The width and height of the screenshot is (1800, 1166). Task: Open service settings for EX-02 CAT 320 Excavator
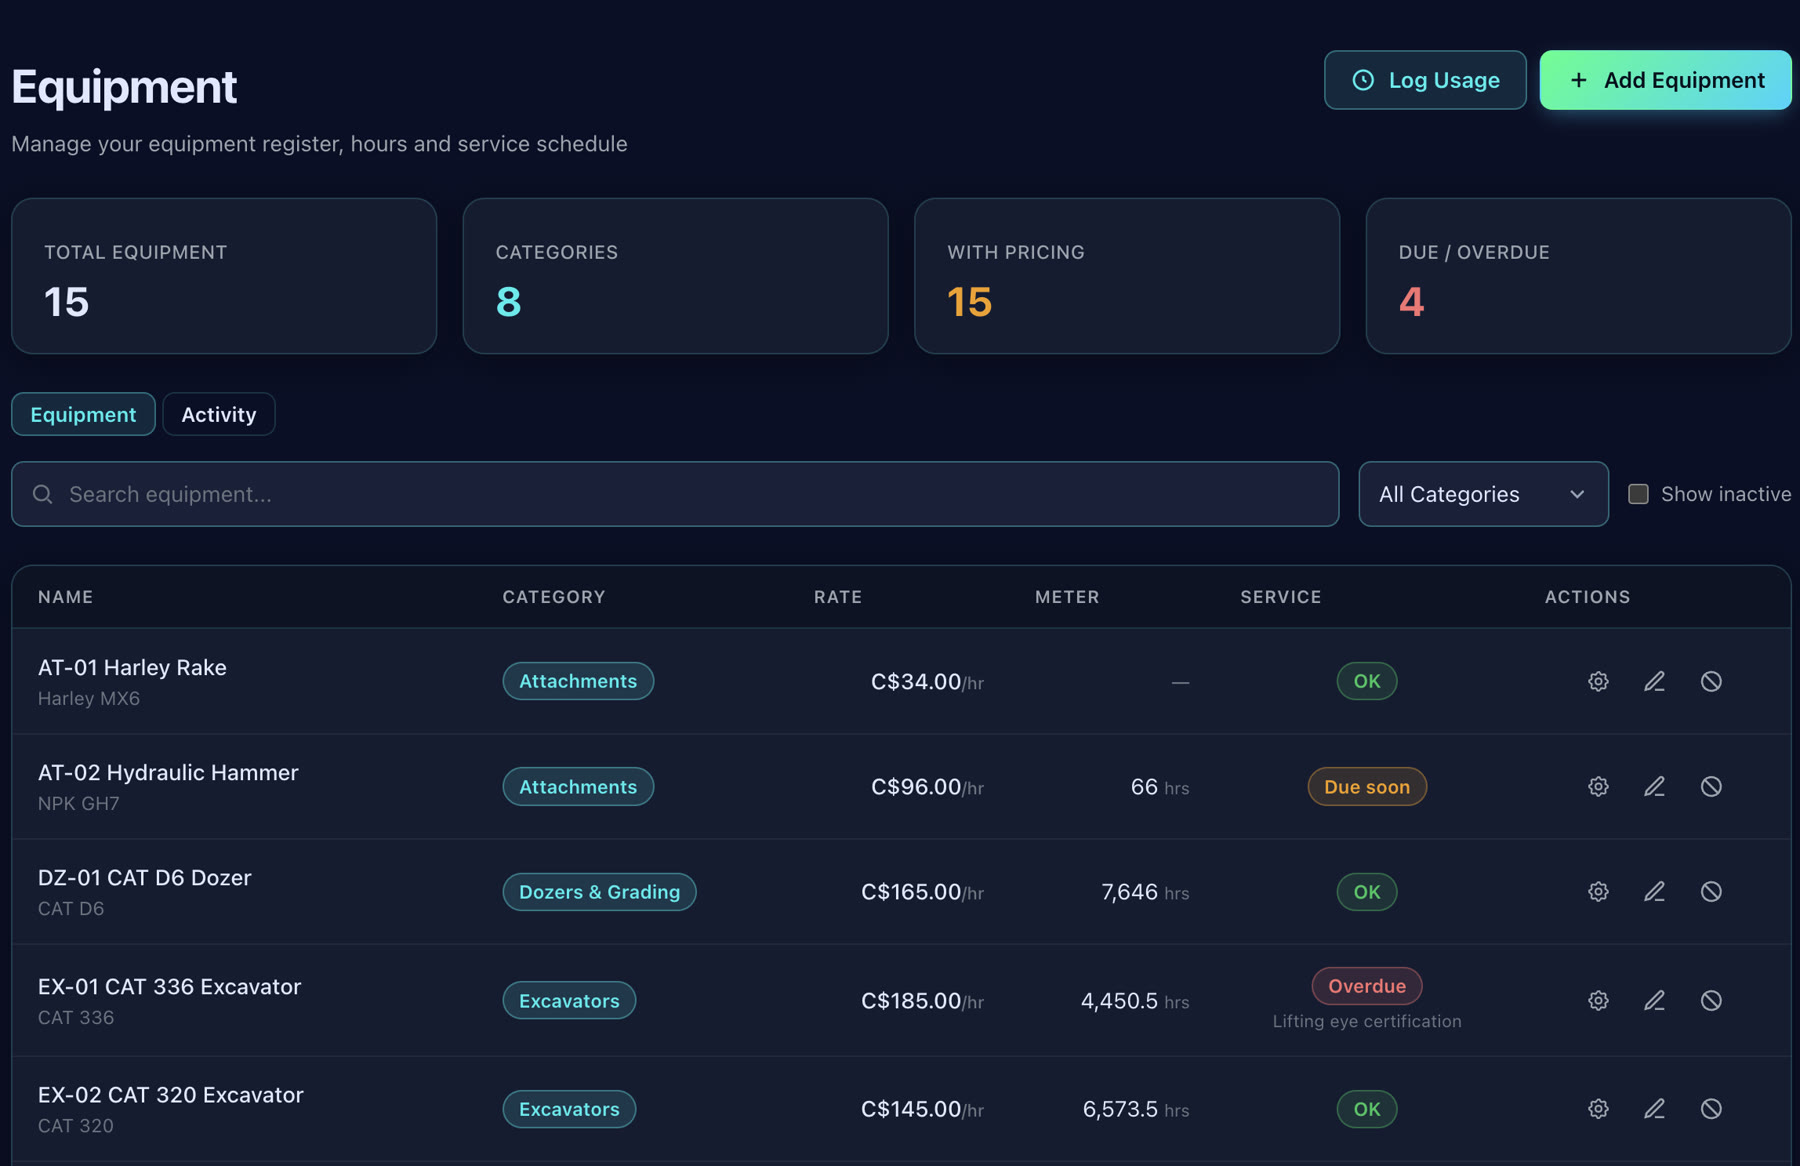click(1598, 1109)
